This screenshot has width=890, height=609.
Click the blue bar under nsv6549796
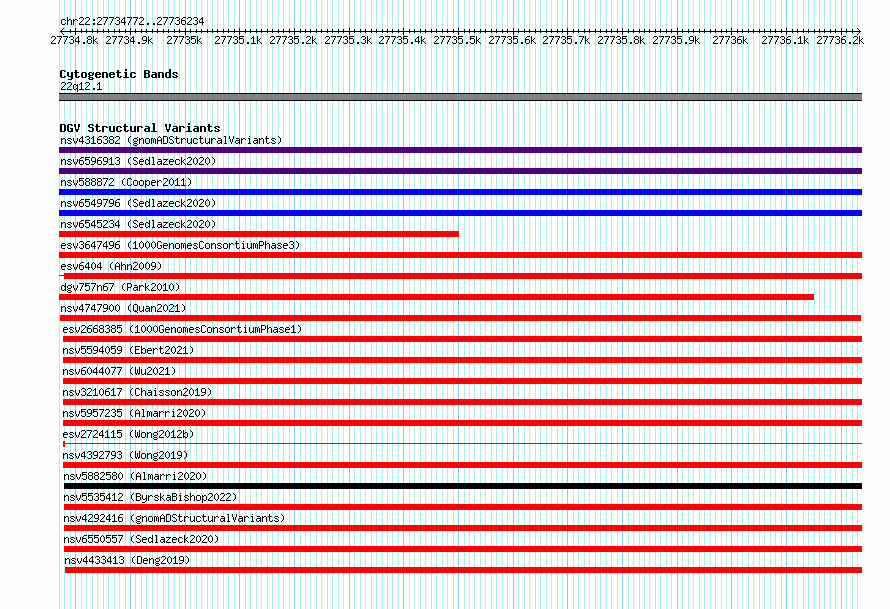[460, 213]
